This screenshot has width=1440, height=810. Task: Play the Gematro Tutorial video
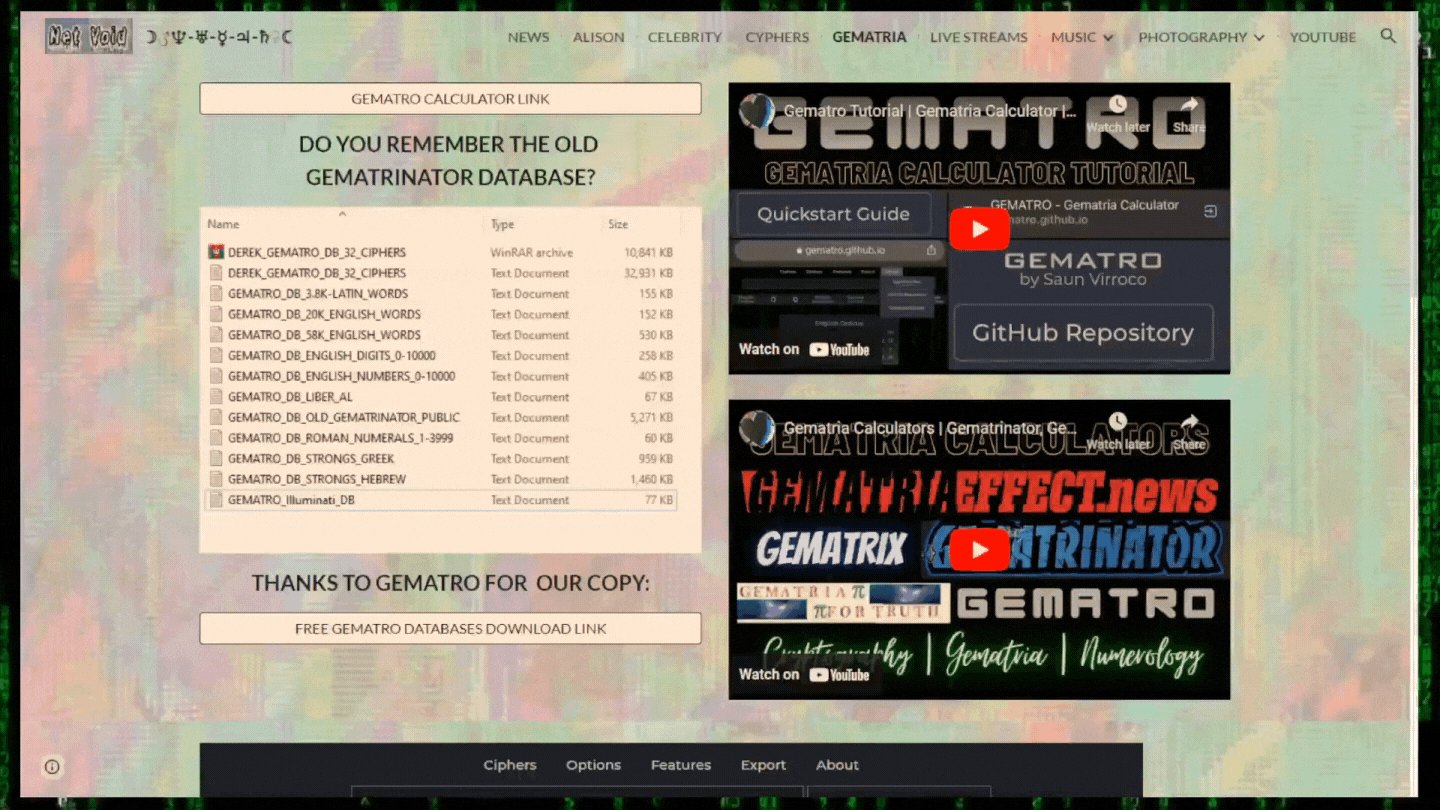tap(979, 229)
